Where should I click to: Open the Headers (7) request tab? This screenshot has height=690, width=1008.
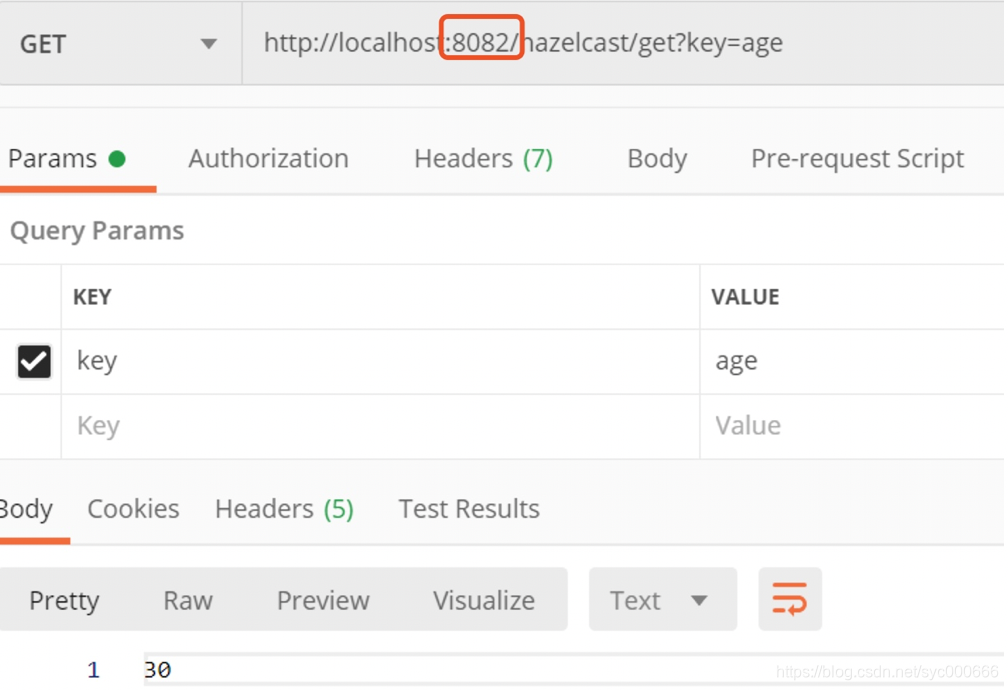click(x=483, y=158)
